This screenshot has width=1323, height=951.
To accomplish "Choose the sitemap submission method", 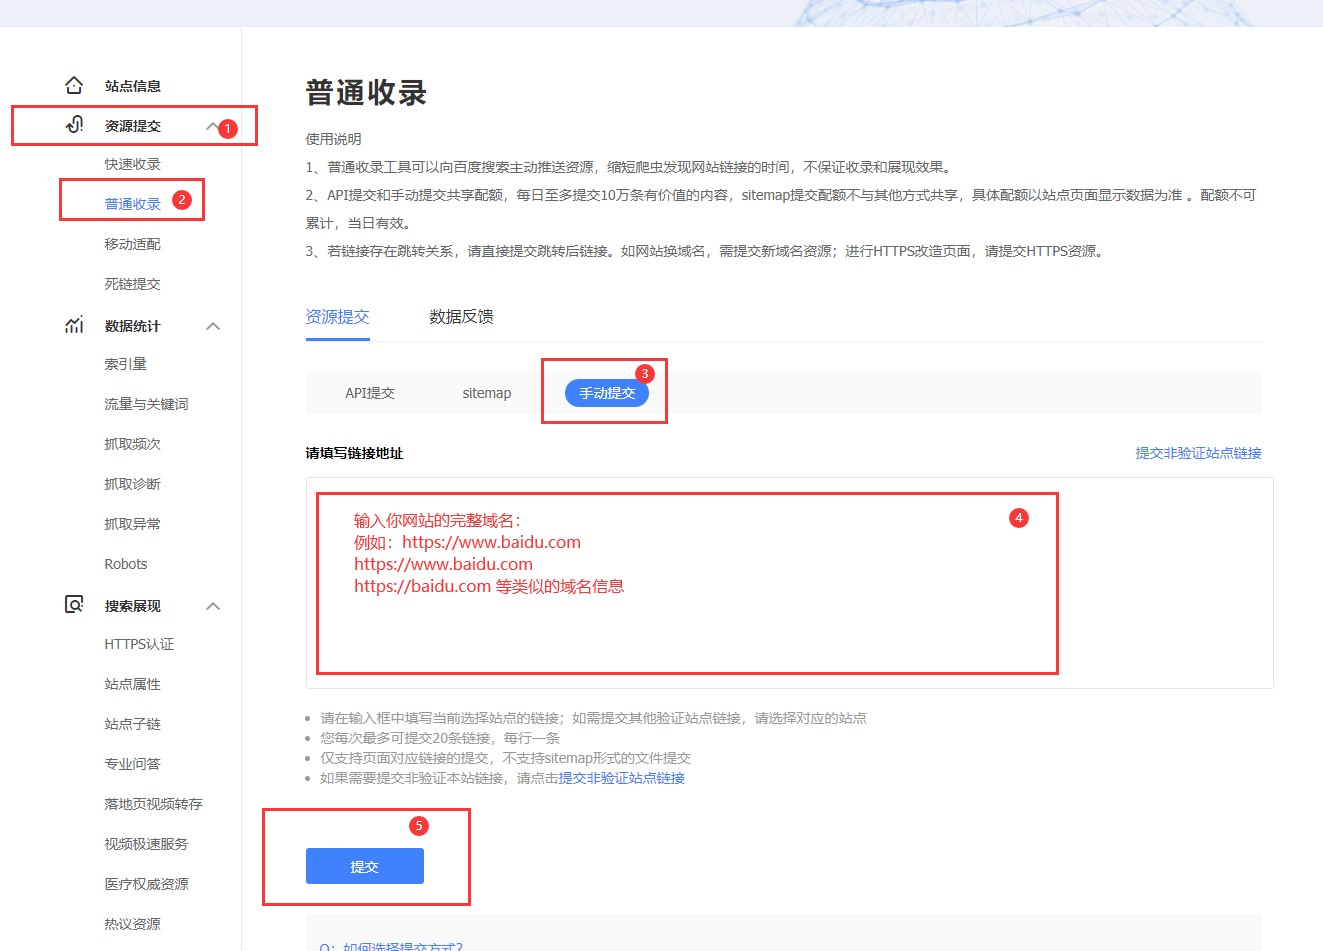I will [x=486, y=393].
